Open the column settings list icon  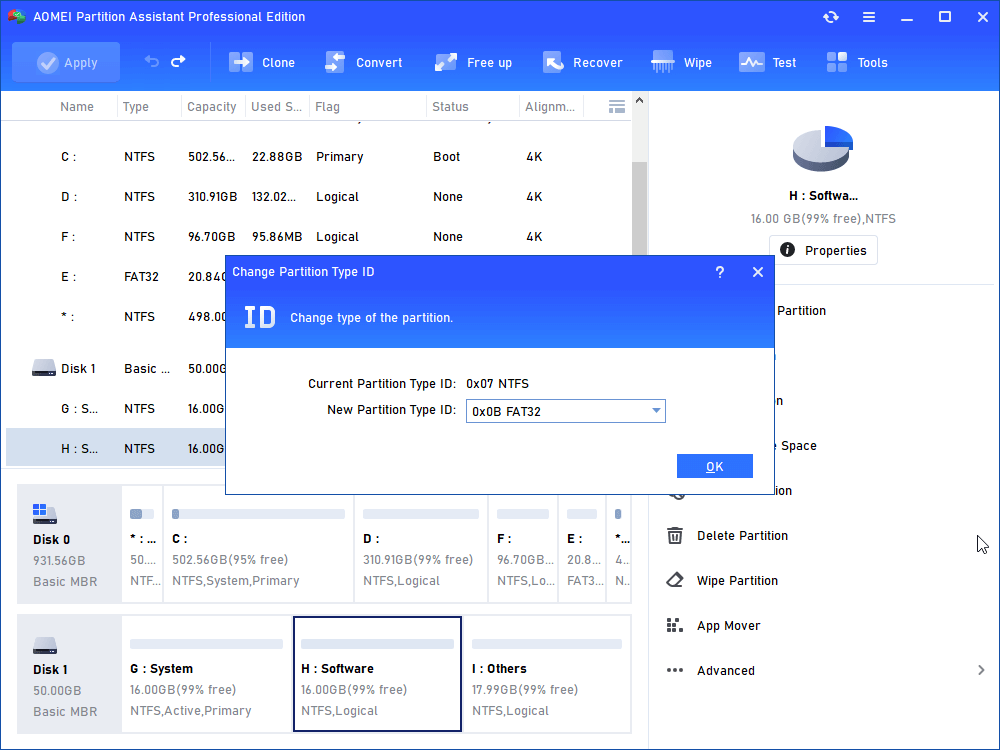[x=617, y=107]
